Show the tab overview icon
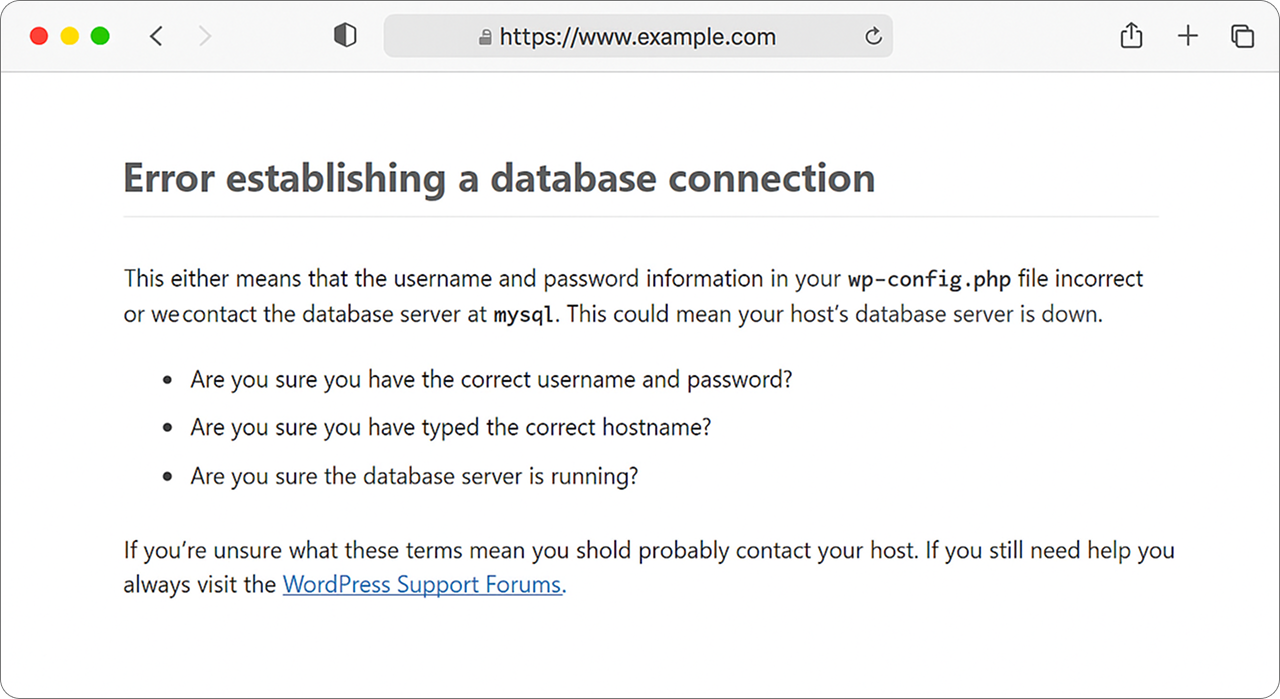 tap(1242, 37)
